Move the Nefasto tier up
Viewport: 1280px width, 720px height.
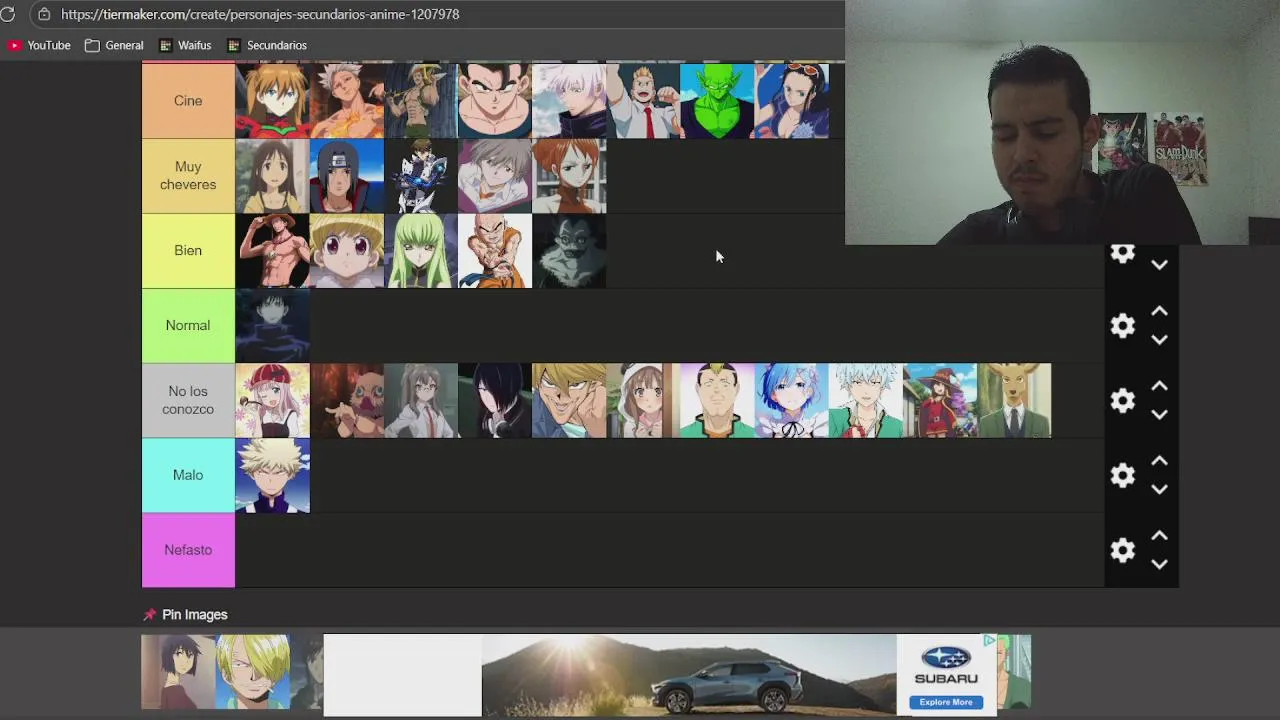tap(1159, 536)
